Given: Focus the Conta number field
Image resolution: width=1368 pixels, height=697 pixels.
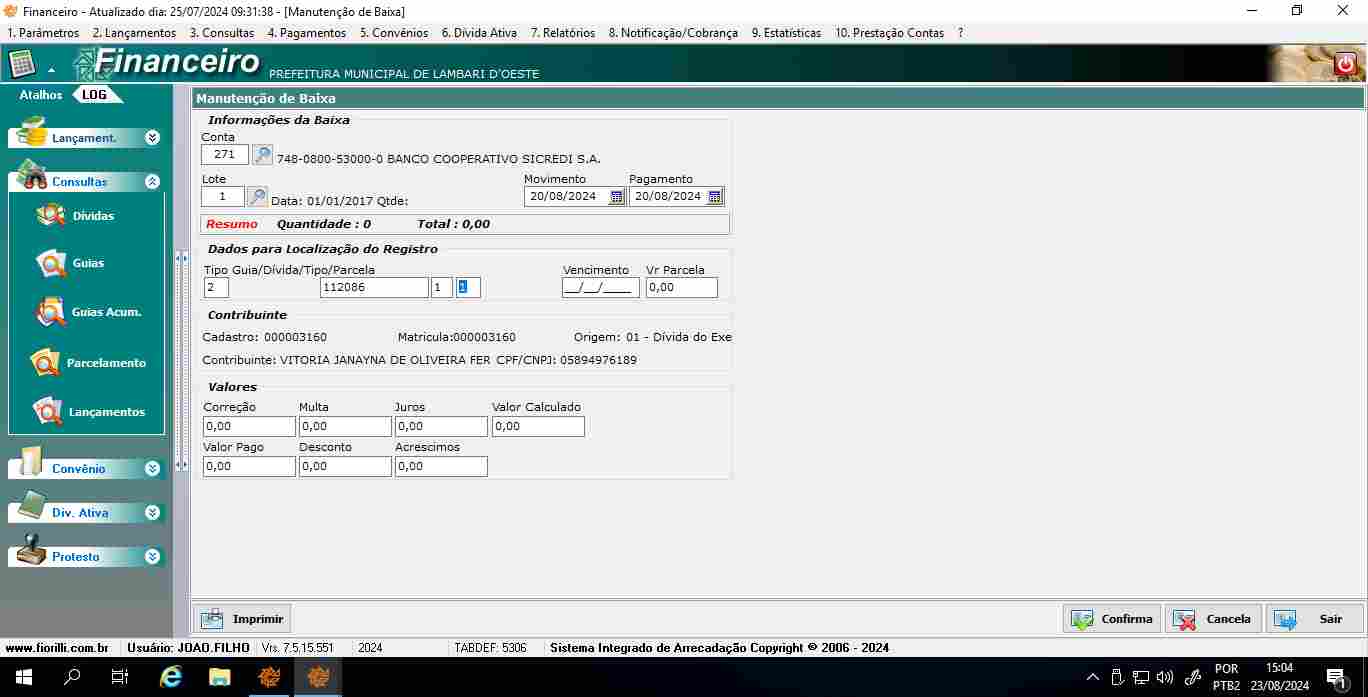Looking at the screenshot, I should 225,155.
